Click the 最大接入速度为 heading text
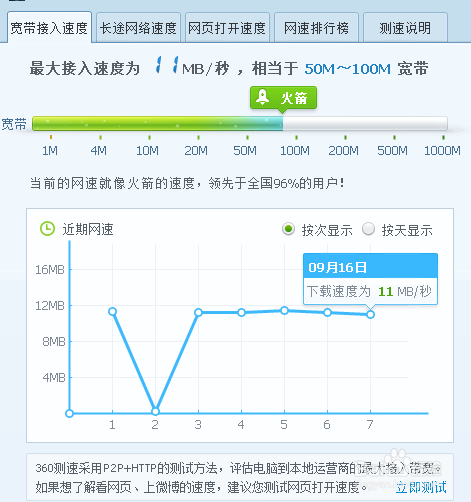The image size is (471, 502). (84, 68)
